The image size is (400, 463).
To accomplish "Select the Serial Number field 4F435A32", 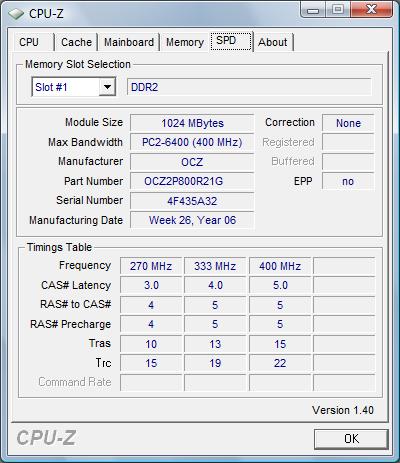I will 192,201.
